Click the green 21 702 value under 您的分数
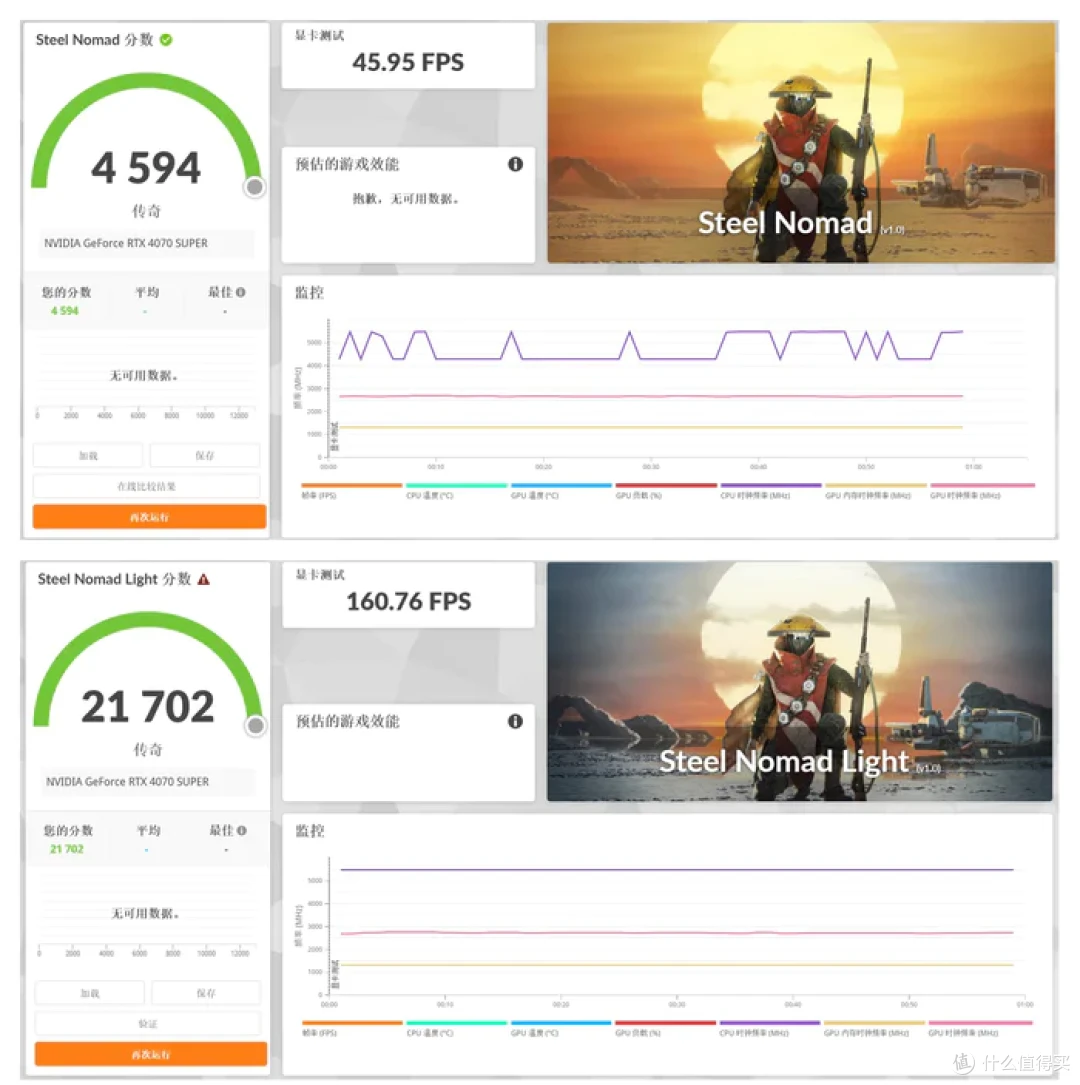This screenshot has width=1080, height=1085. [66, 849]
